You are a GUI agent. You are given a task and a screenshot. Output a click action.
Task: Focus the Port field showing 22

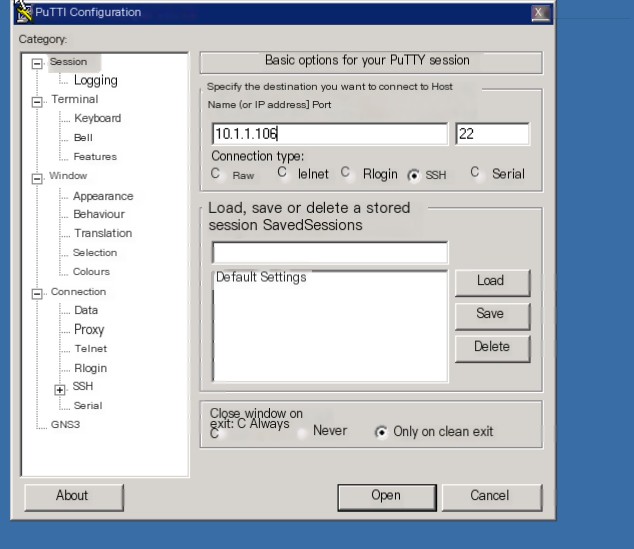point(492,134)
